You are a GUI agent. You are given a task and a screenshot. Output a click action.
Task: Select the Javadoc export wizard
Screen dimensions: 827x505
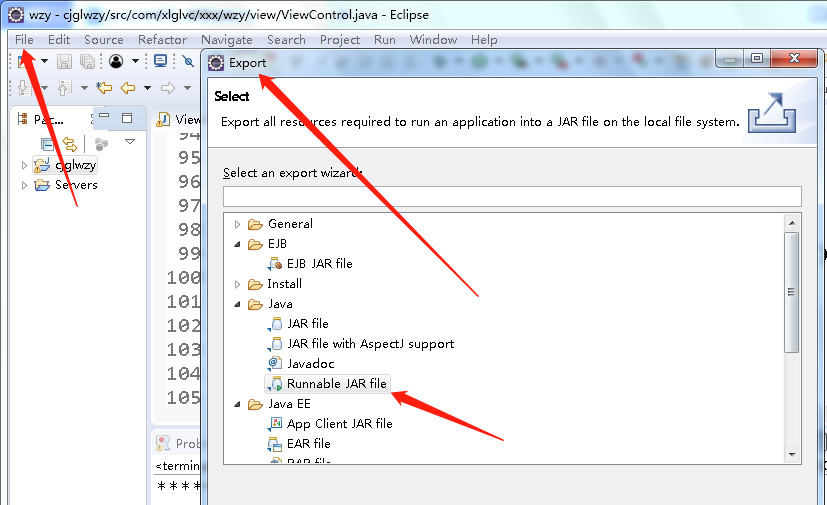coord(301,364)
